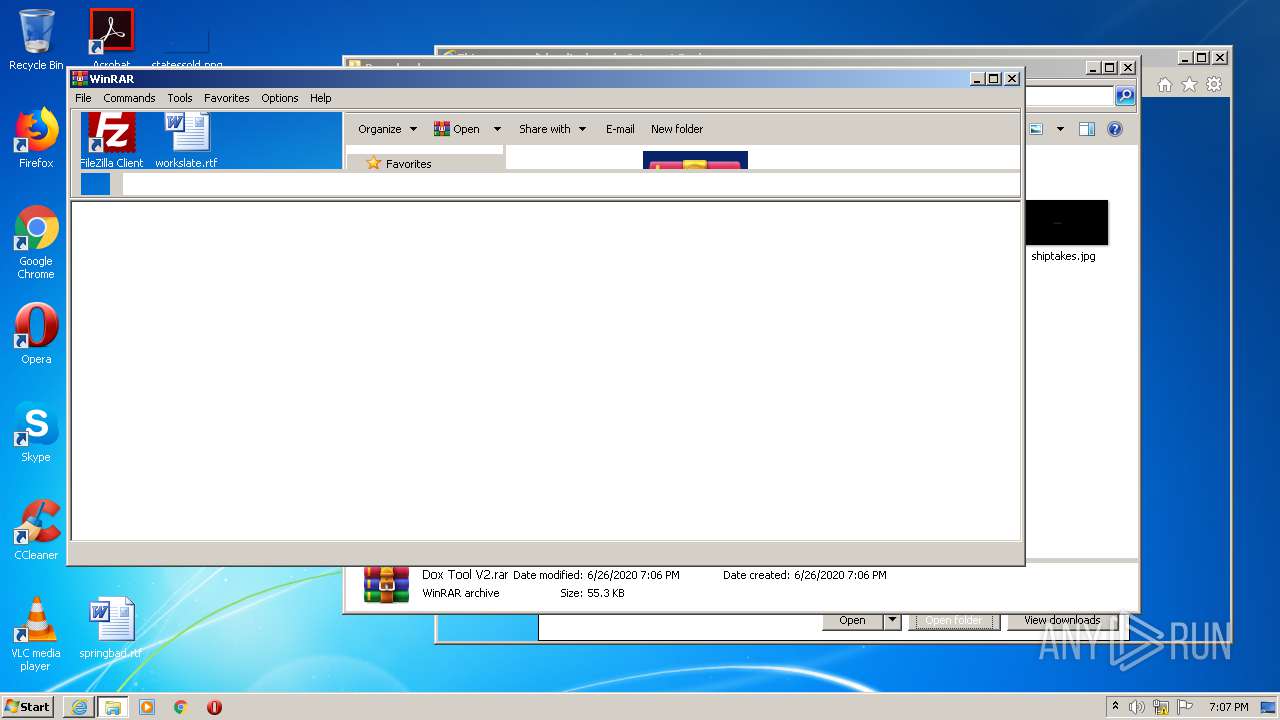Click the Action Center flag tray icon
1280x720 pixels.
click(1184, 707)
